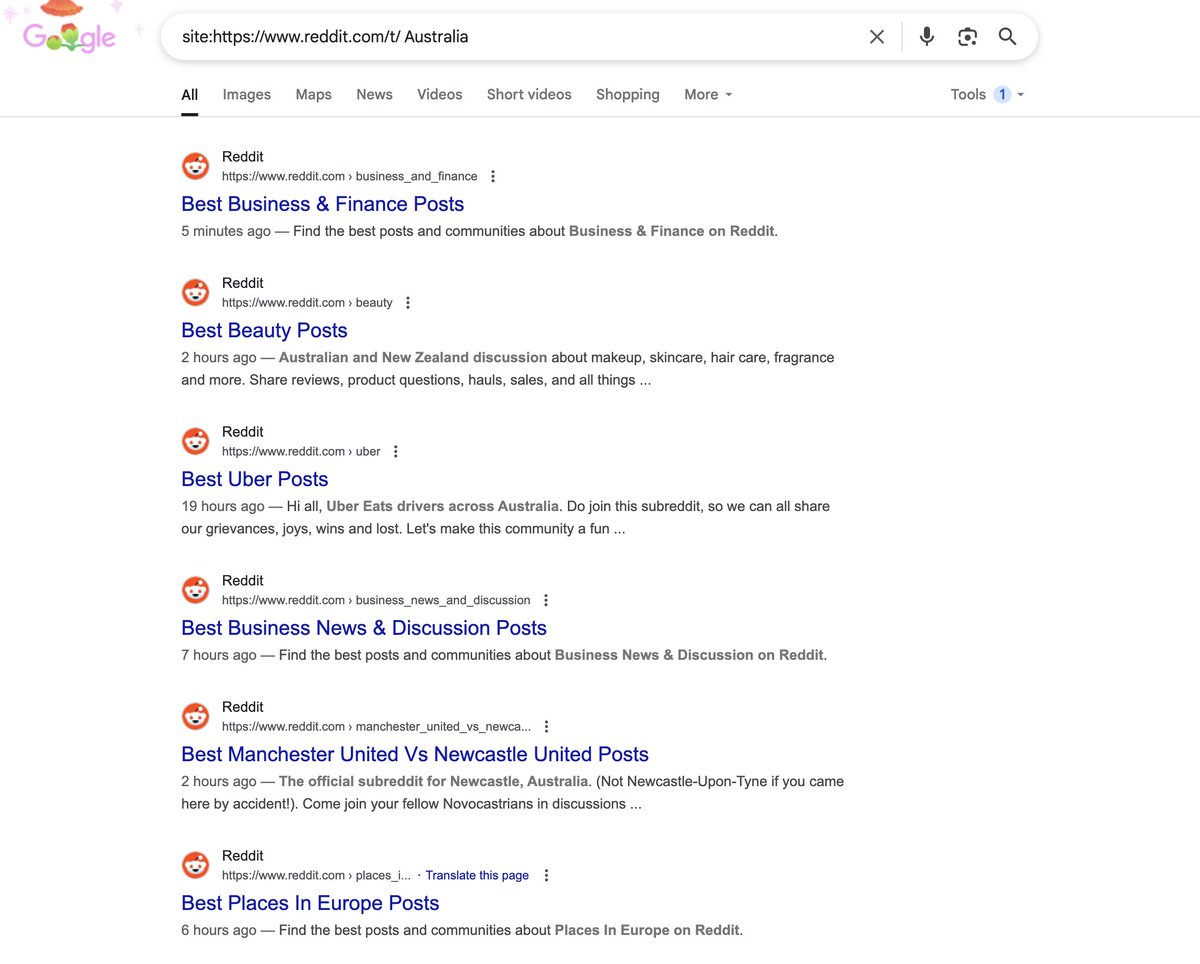Open Best Business & Finance Posts link
This screenshot has height=964, width=1200.
coord(322,204)
